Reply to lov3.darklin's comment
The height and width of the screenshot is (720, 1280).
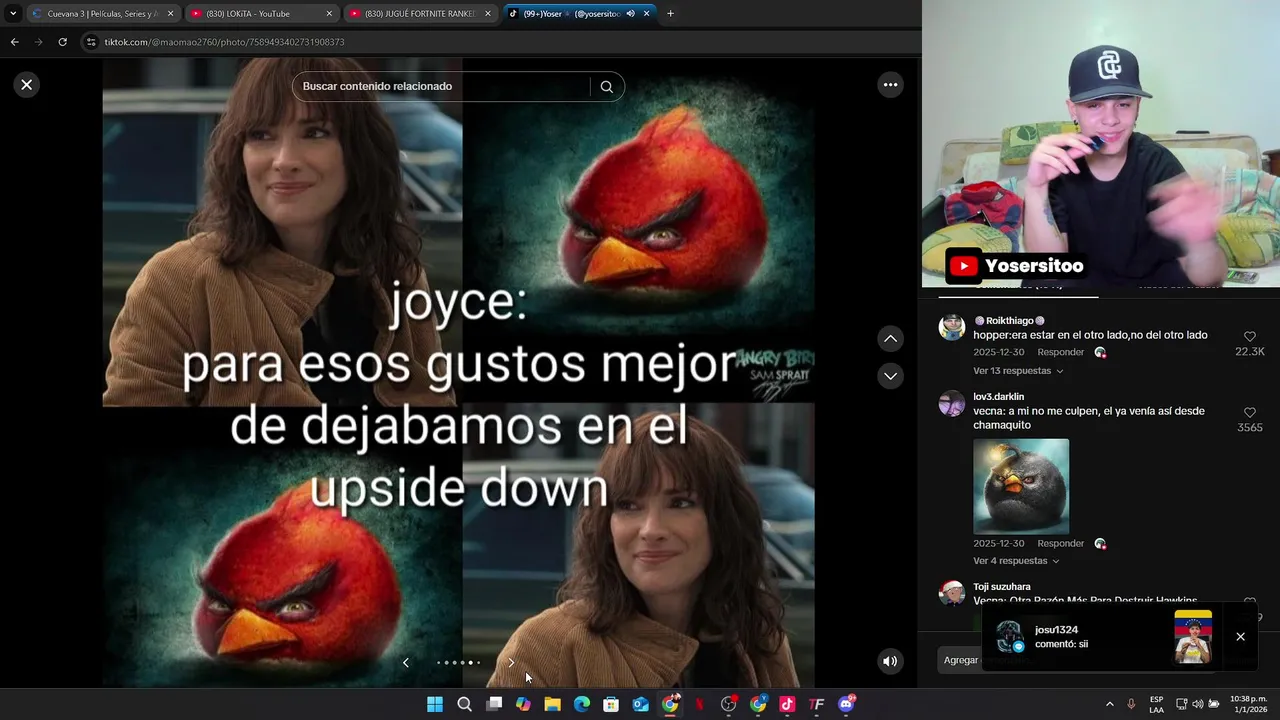click(x=1060, y=543)
